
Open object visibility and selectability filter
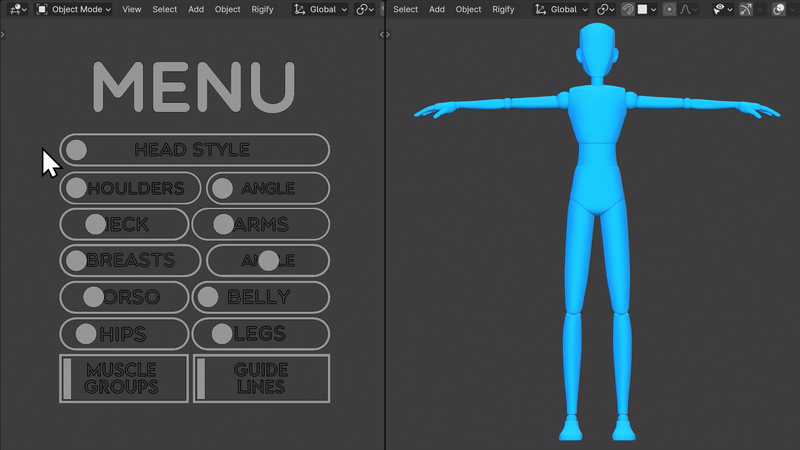pyautogui.click(x=722, y=9)
